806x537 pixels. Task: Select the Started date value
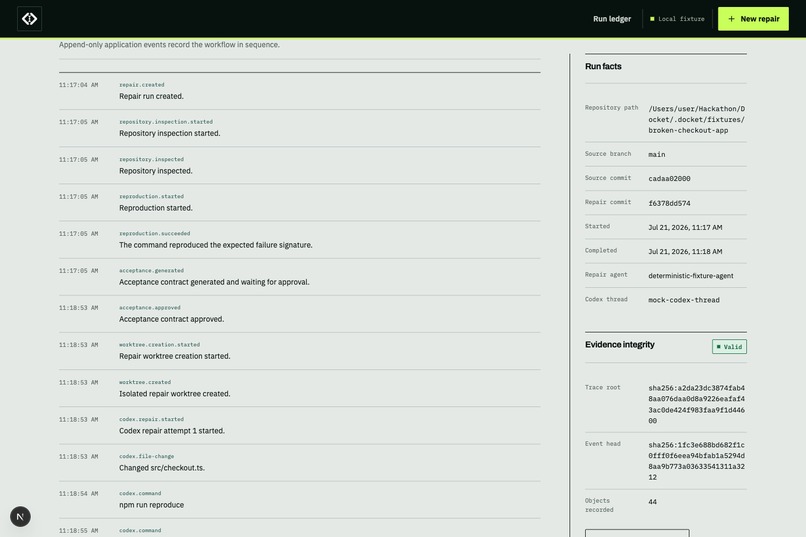pos(685,227)
